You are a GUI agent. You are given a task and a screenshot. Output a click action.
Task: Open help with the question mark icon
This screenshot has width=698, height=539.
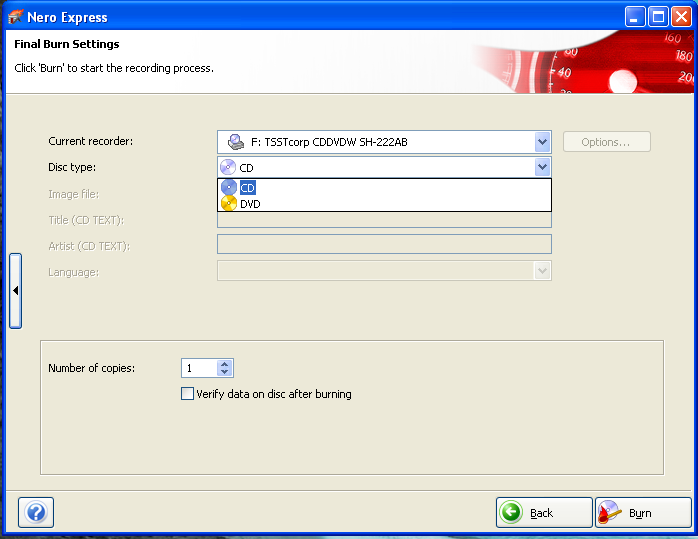coord(36,512)
